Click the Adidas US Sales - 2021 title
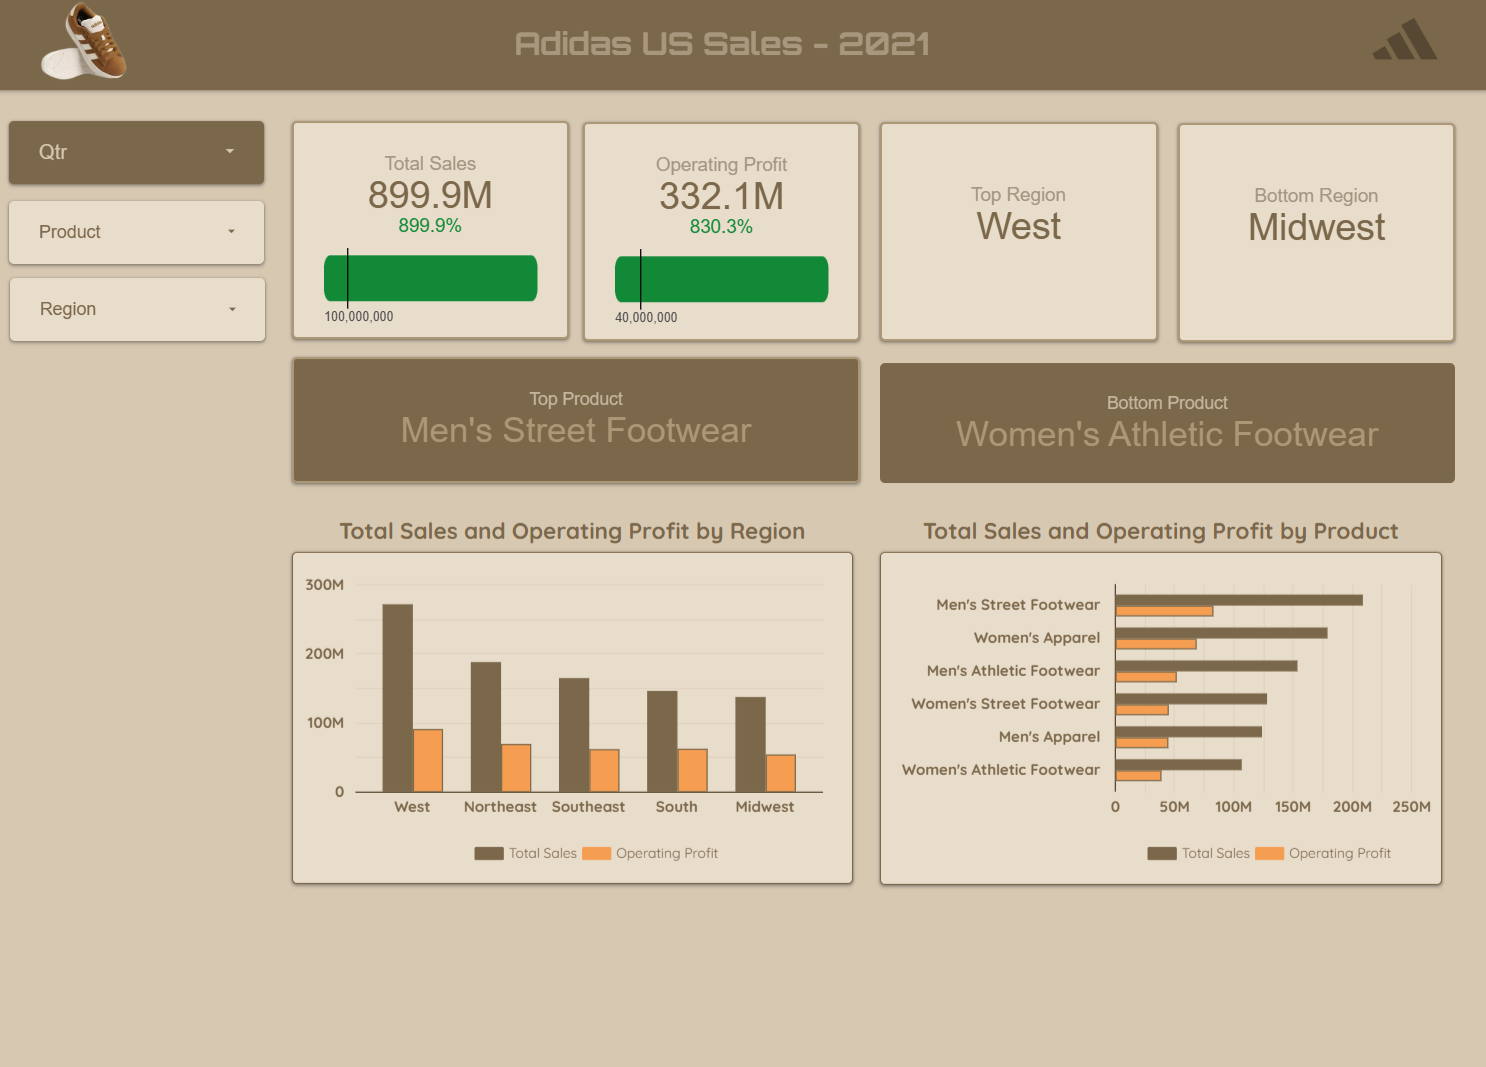 coord(722,43)
